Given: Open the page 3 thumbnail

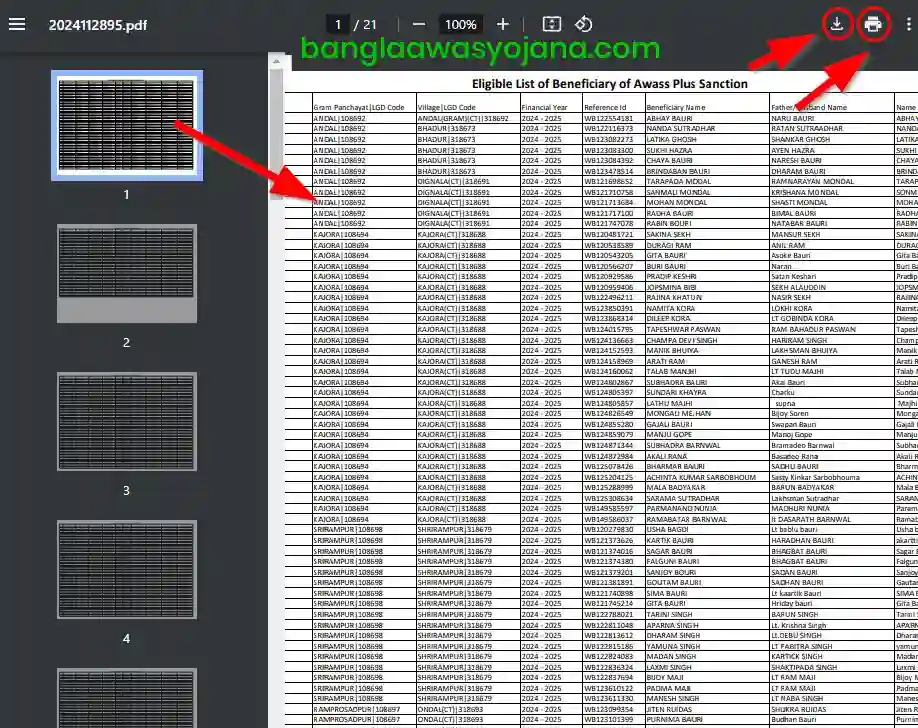Looking at the screenshot, I should tap(126, 421).
